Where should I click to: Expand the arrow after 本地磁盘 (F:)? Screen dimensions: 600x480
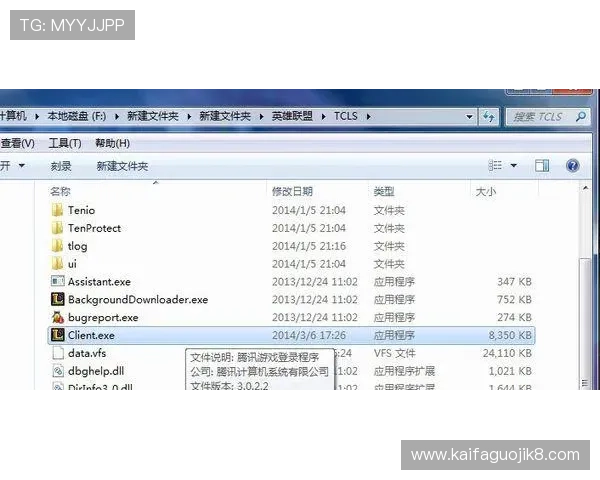[x=116, y=116]
